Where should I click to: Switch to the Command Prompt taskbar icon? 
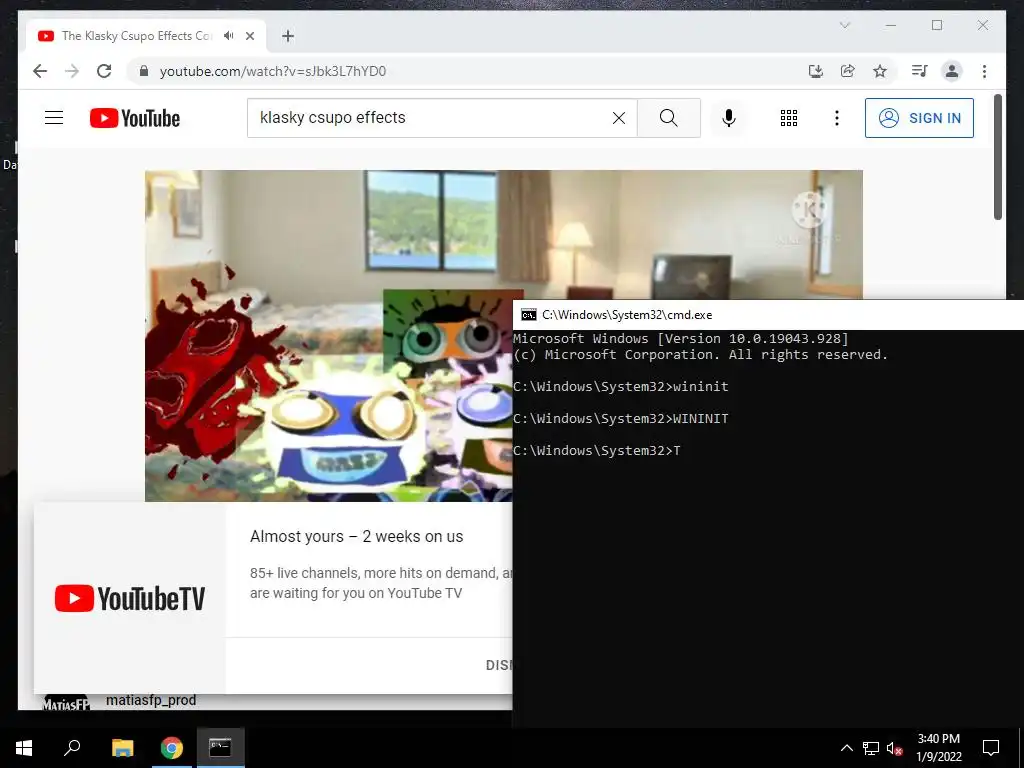pyautogui.click(x=220, y=748)
